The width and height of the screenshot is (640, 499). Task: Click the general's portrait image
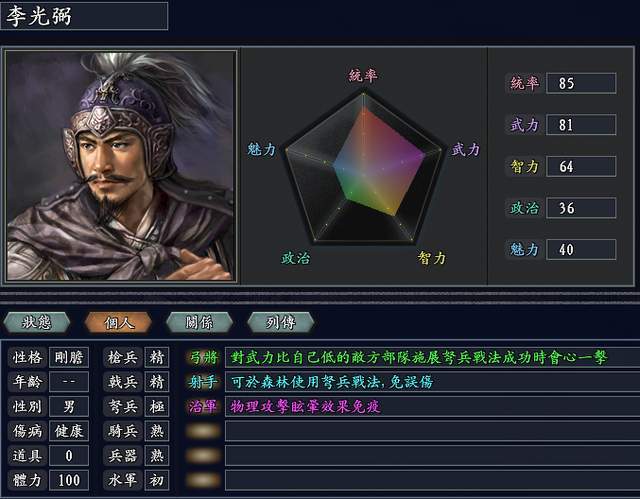tap(121, 165)
